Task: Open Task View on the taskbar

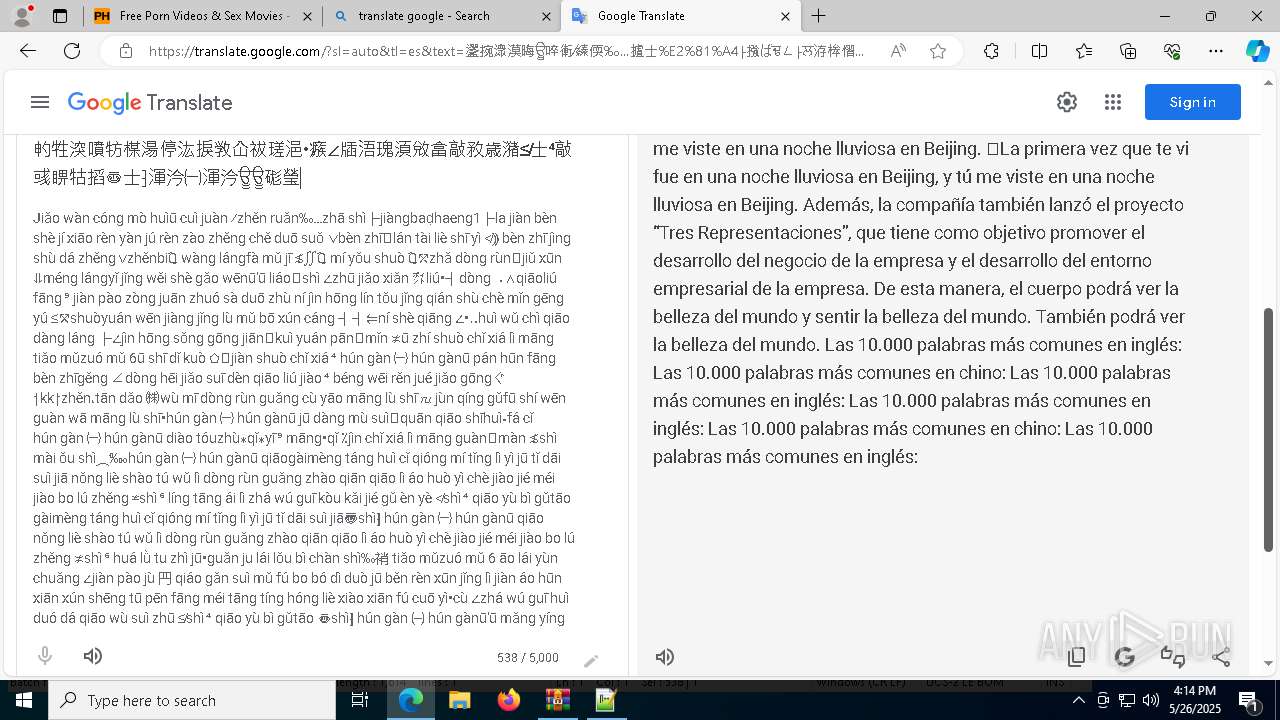Action: click(x=360, y=700)
